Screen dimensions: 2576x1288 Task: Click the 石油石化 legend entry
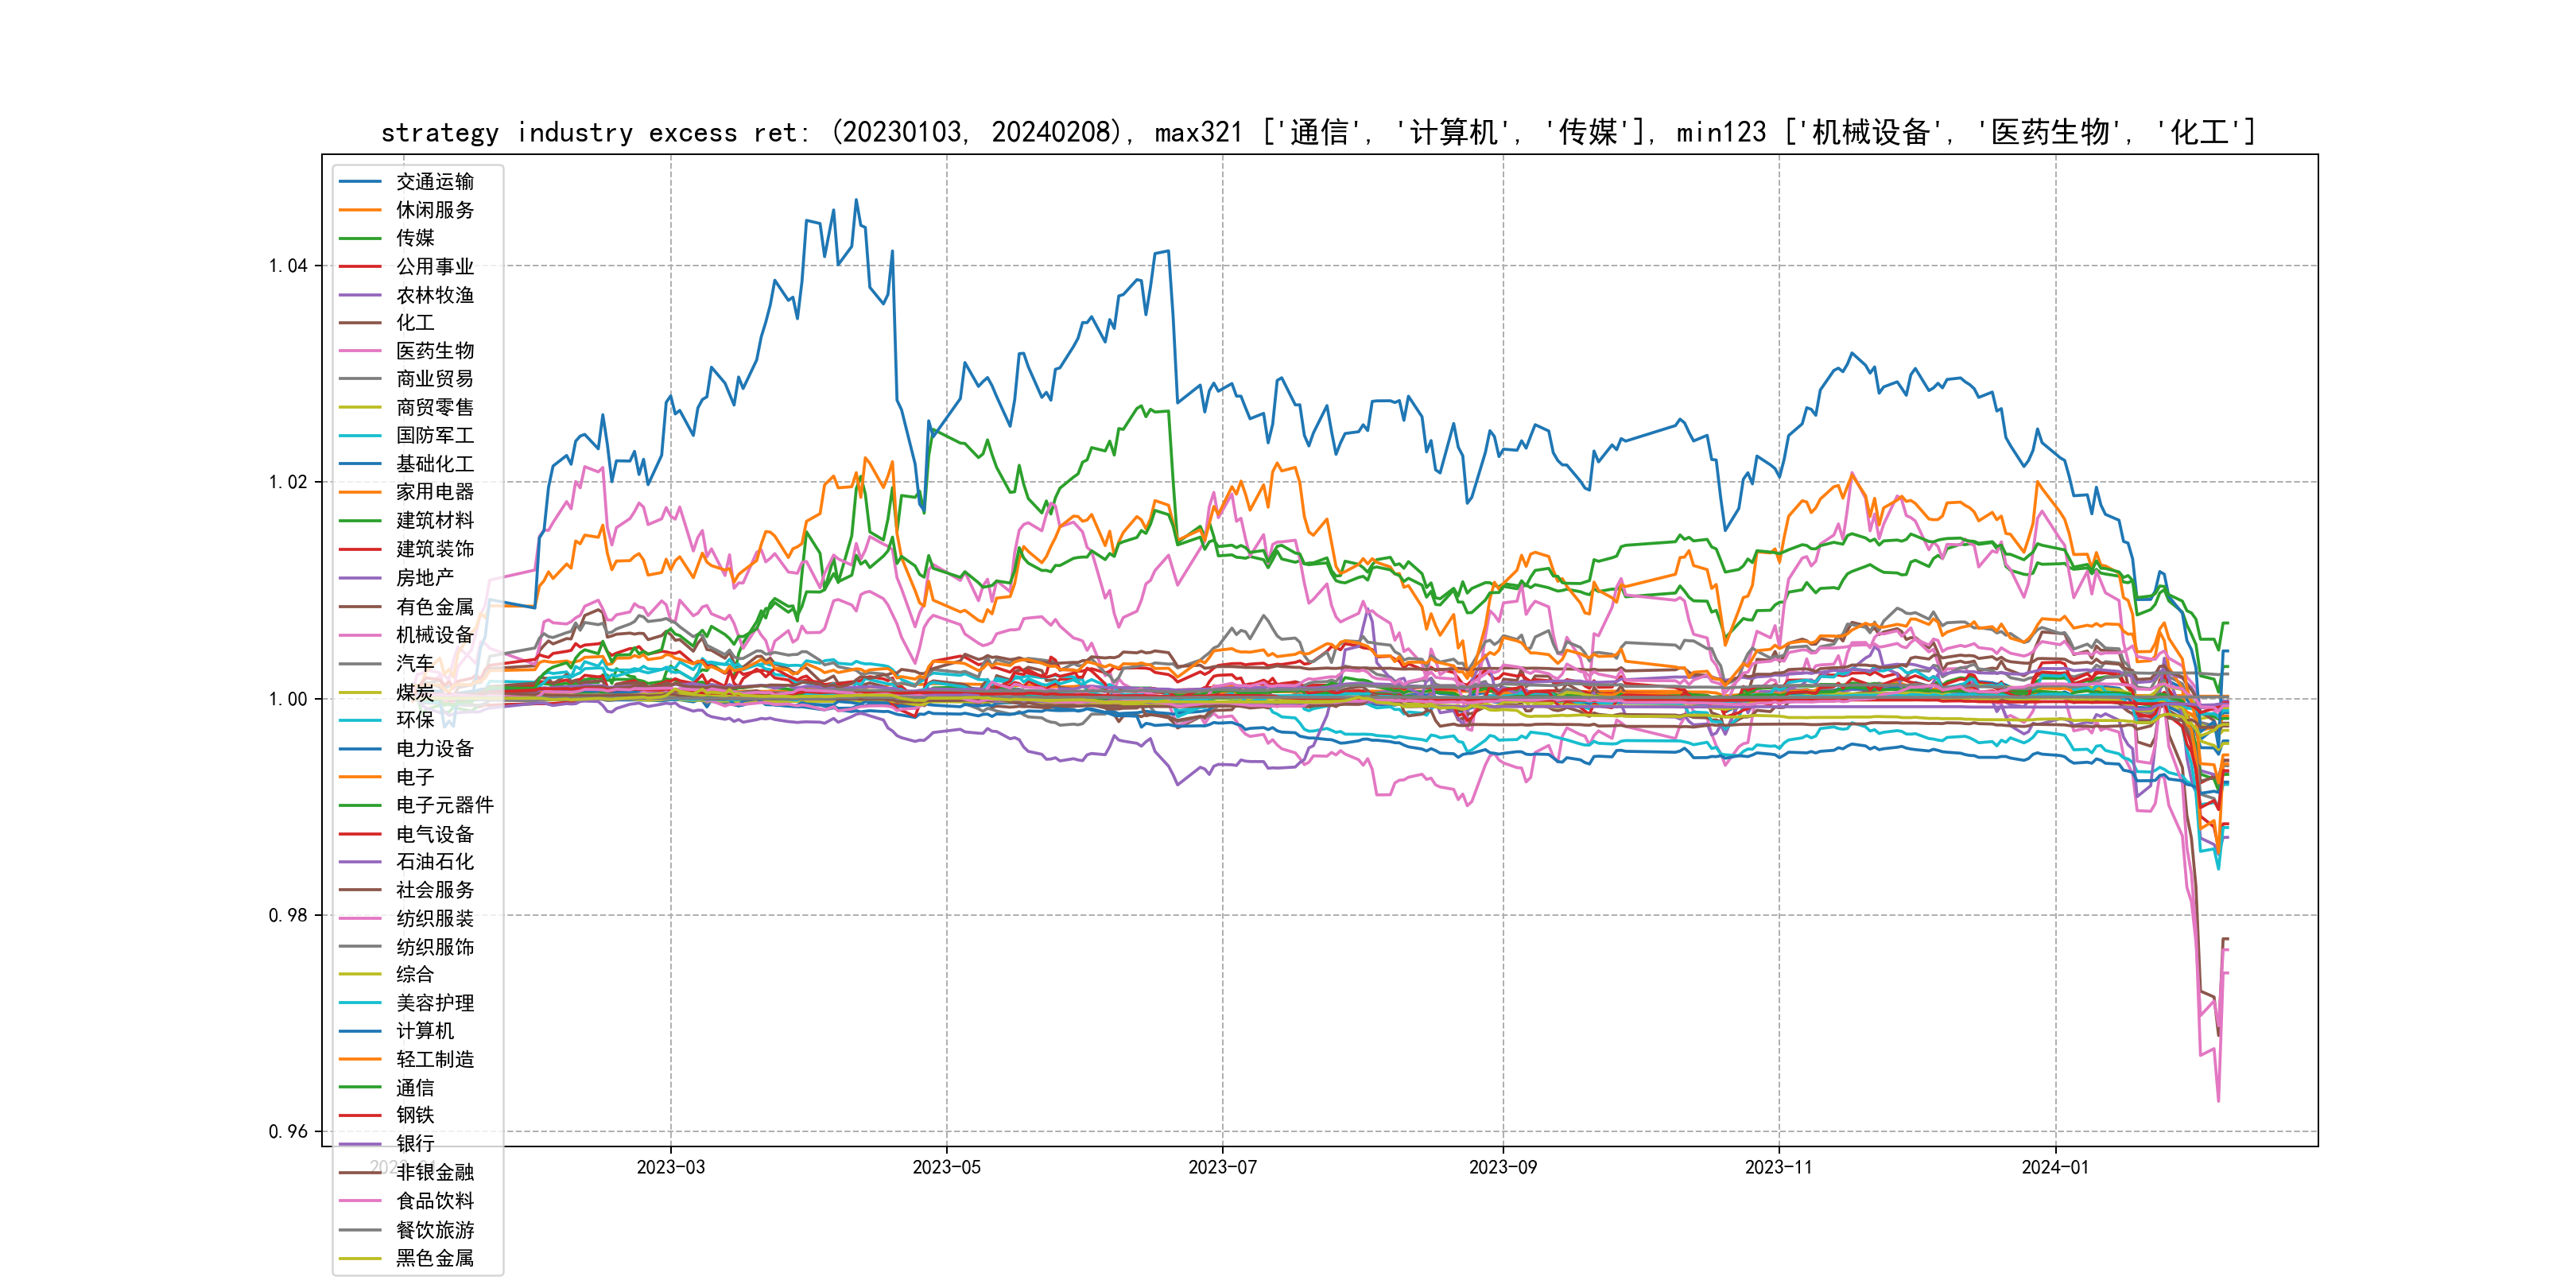(434, 862)
